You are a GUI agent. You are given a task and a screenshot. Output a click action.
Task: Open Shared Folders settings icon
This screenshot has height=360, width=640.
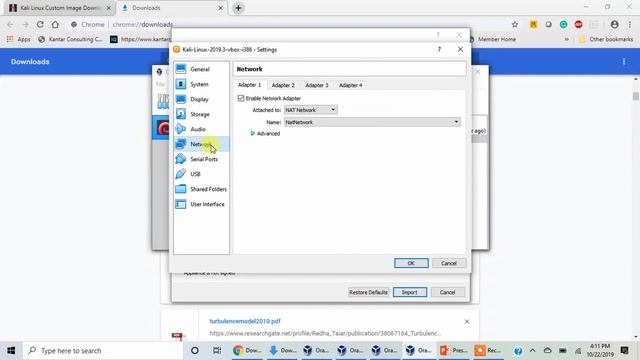pos(181,189)
